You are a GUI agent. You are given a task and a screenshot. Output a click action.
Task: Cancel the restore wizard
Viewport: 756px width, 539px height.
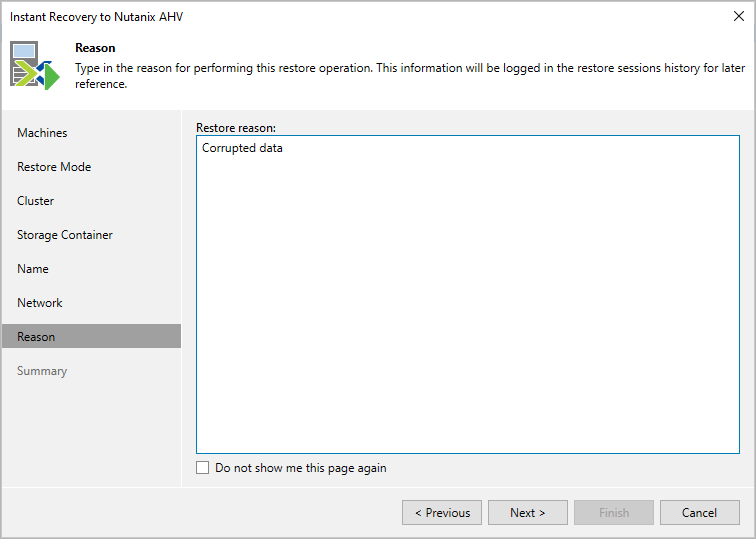click(x=699, y=513)
